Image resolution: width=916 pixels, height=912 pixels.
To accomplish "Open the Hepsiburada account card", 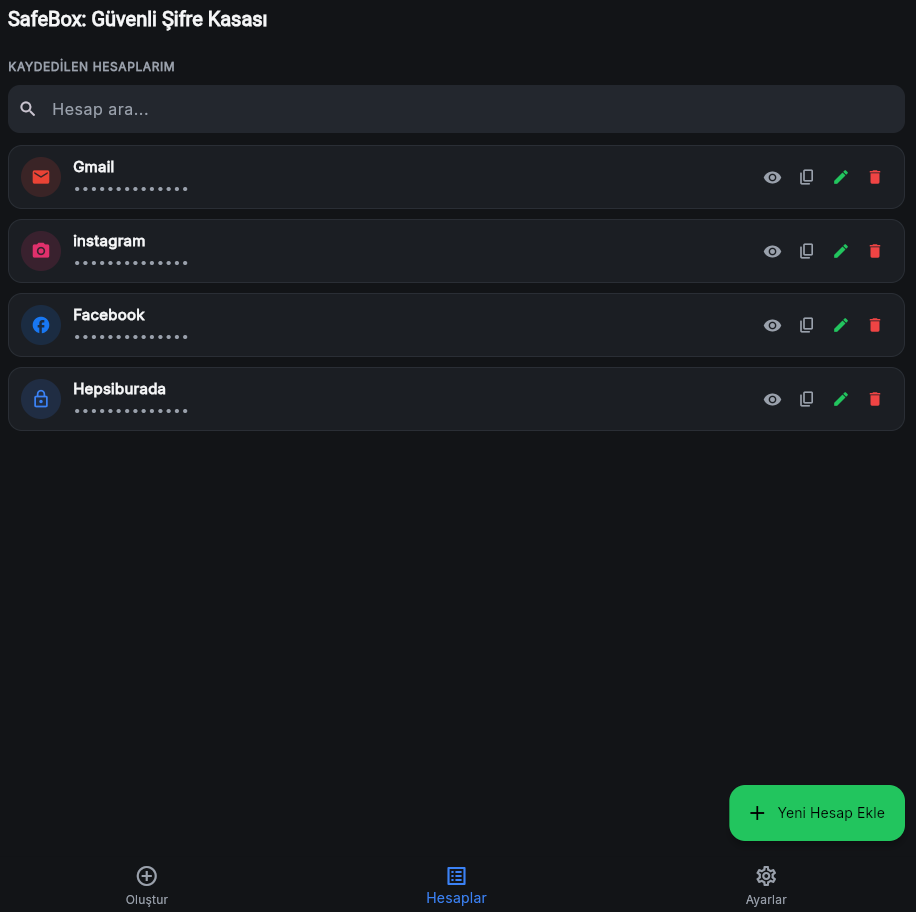I will 456,399.
